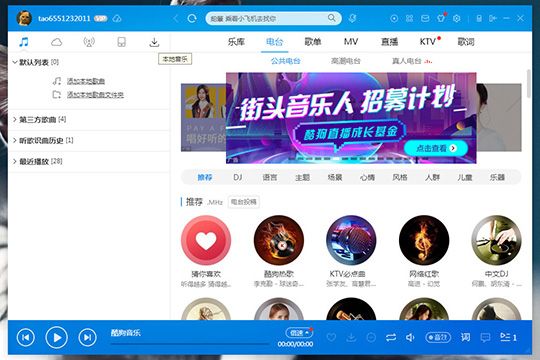This screenshot has height=360, width=540.
Task: Open the messages mail icon
Action: (x=425, y=18)
